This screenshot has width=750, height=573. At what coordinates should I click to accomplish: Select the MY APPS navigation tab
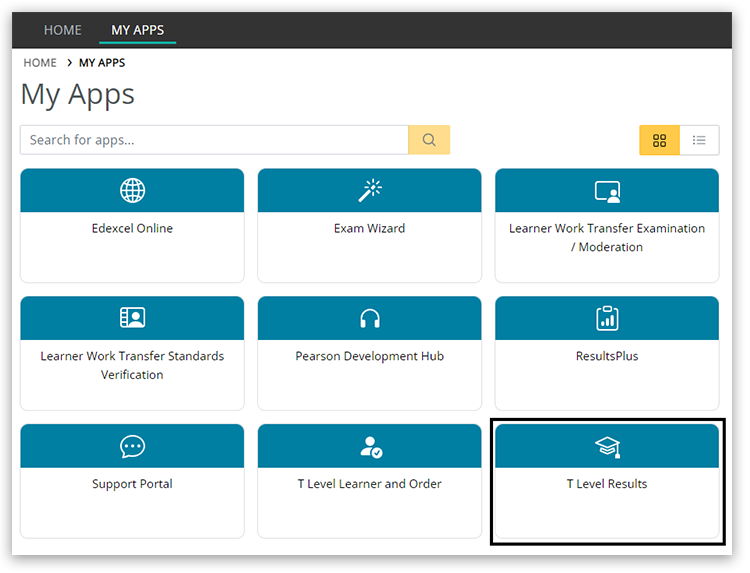(x=137, y=30)
